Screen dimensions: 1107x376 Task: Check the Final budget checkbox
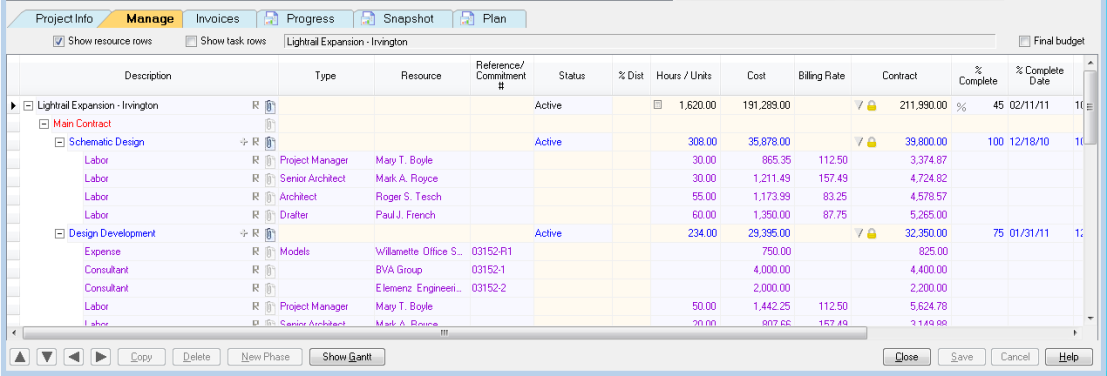[x=1024, y=42]
